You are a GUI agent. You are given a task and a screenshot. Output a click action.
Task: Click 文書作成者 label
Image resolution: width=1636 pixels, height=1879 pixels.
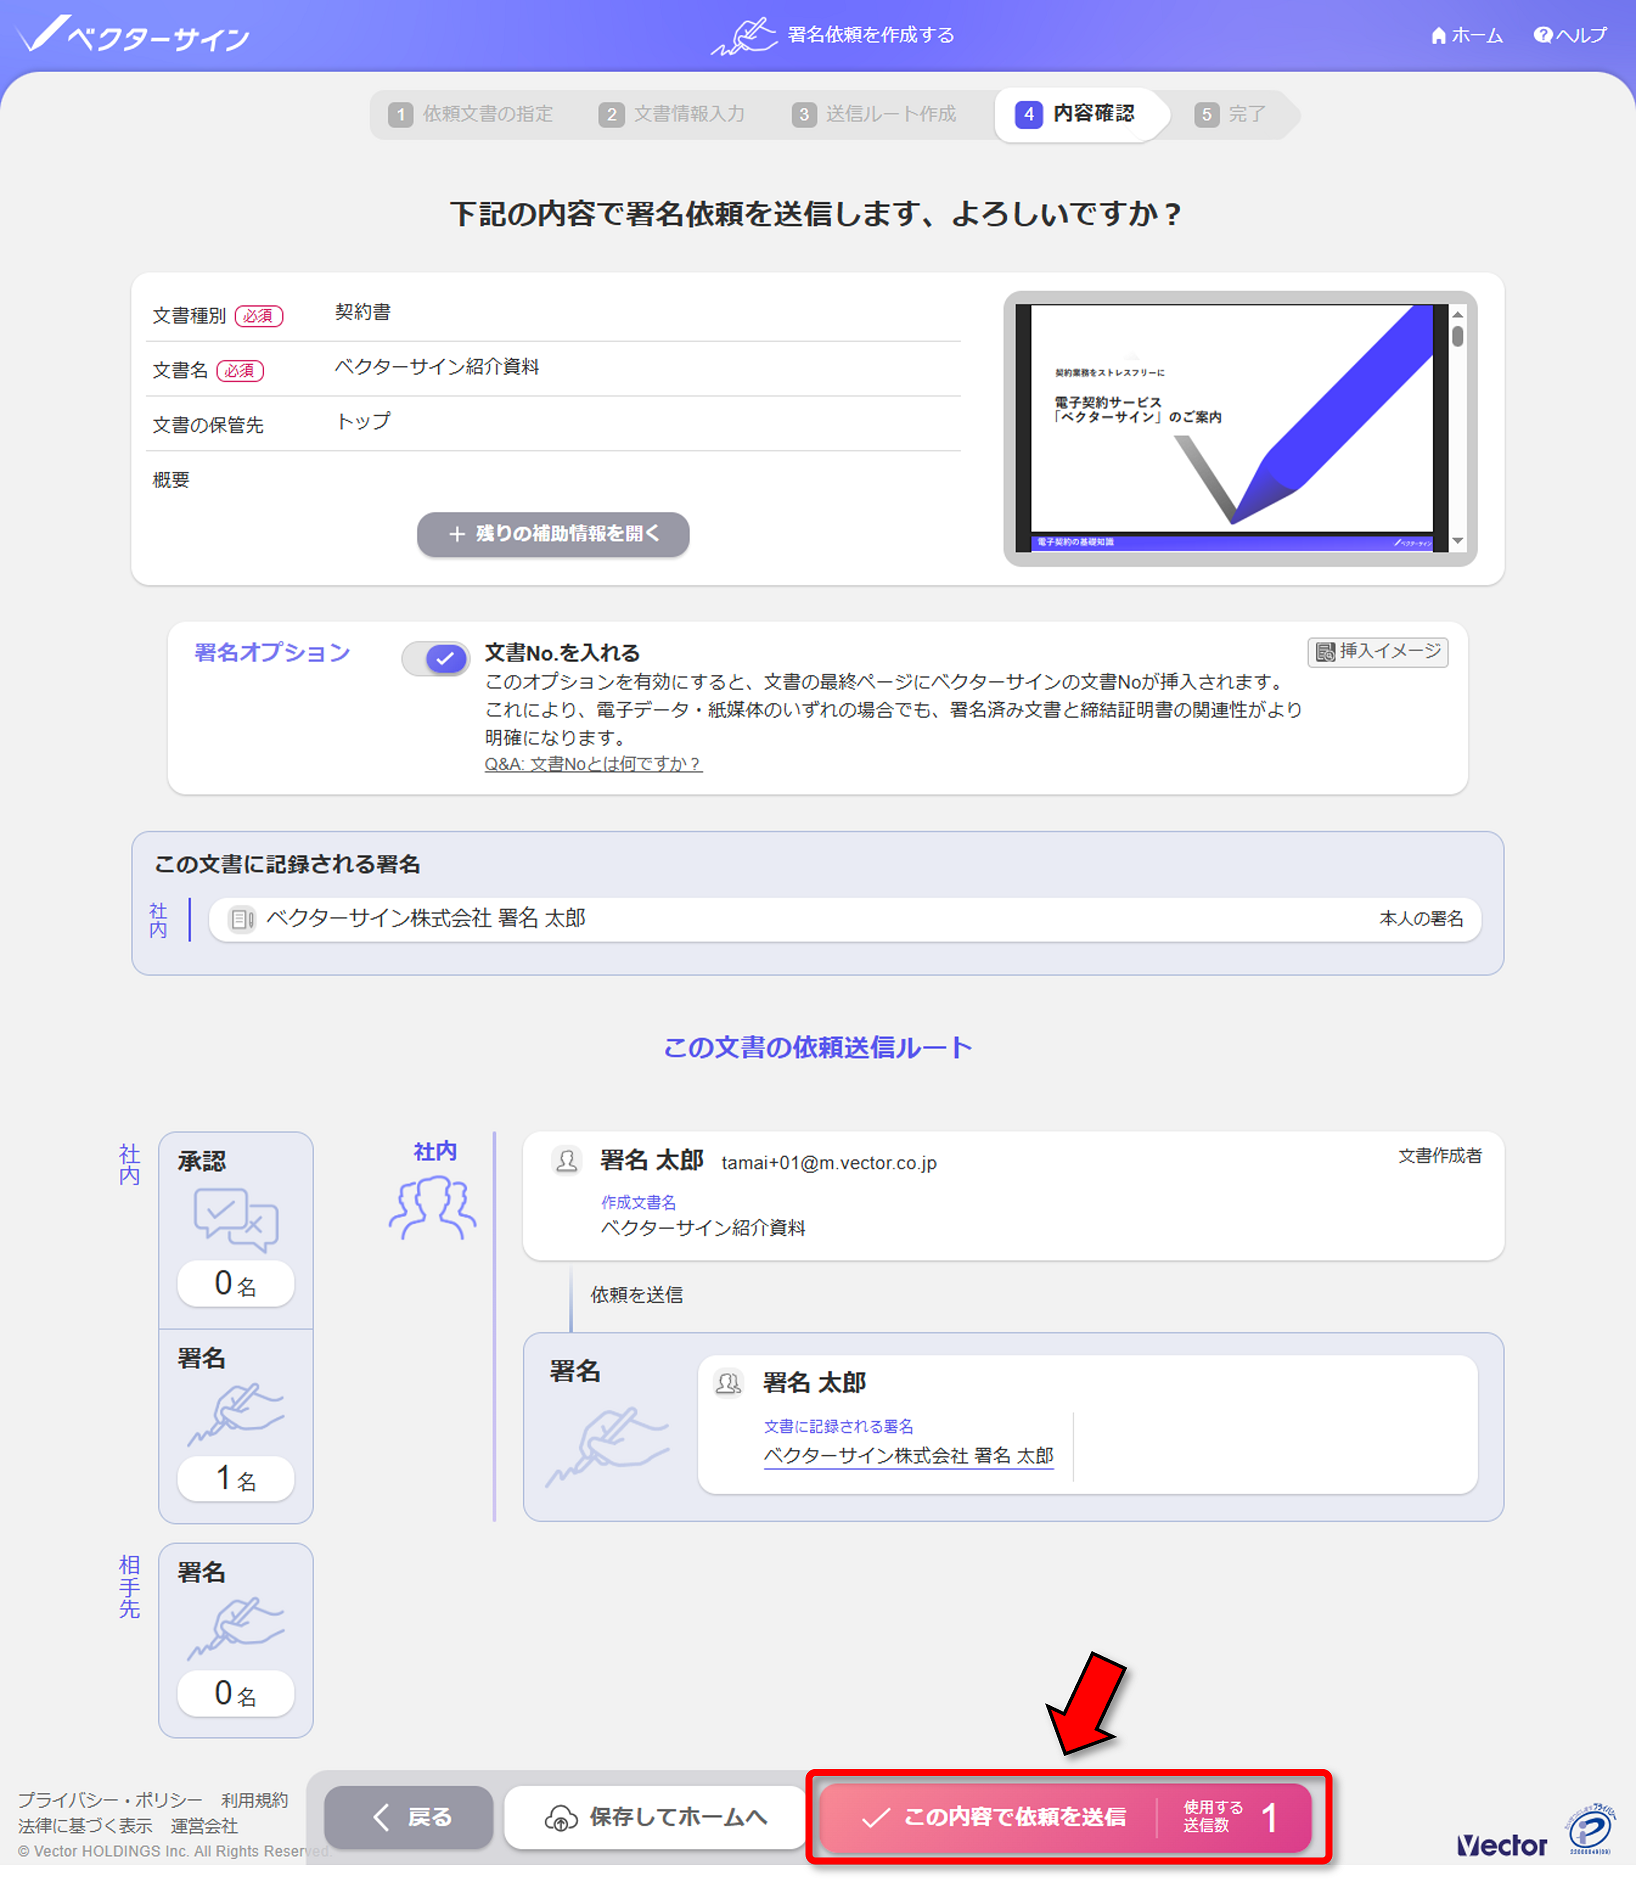pyautogui.click(x=1440, y=1156)
